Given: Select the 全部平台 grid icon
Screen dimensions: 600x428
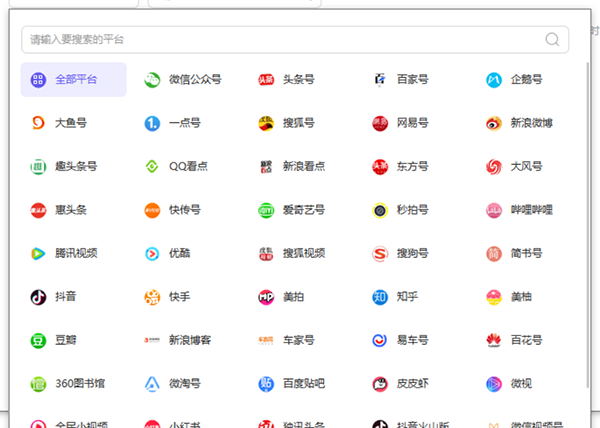Looking at the screenshot, I should point(38,80).
